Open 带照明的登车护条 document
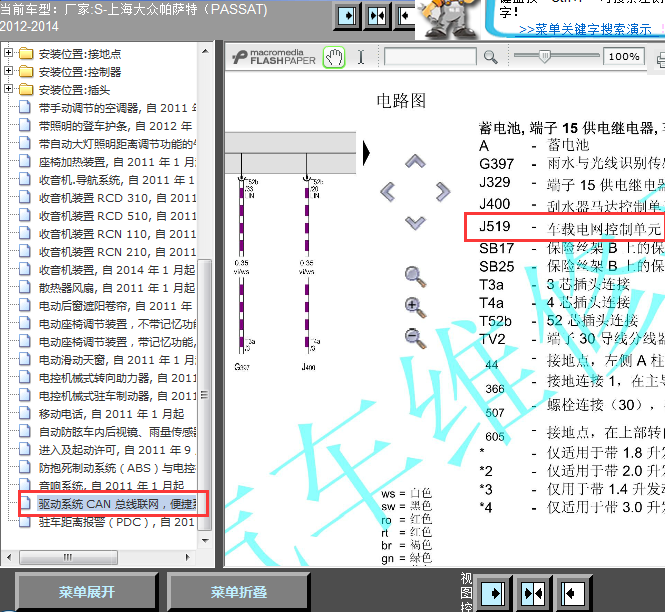Viewport: 665px width, 612px height. pos(115,126)
